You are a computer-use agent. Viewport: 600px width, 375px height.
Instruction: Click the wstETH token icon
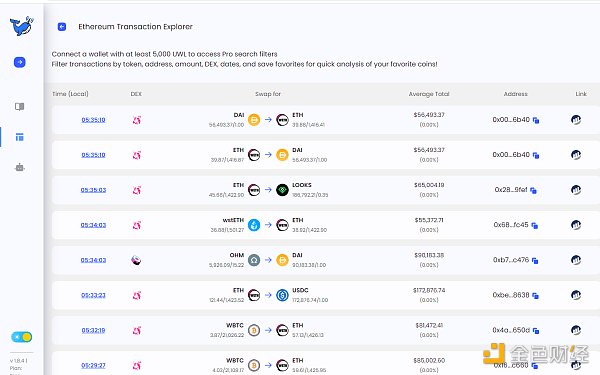254,225
